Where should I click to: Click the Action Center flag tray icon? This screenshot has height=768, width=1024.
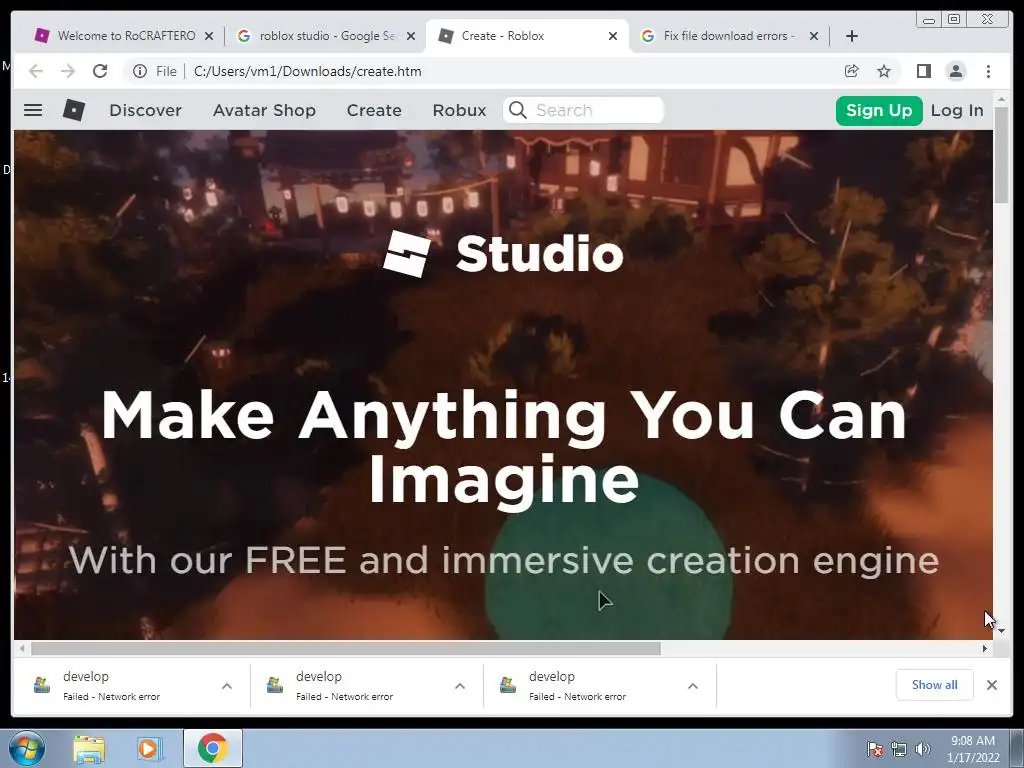pos(874,749)
